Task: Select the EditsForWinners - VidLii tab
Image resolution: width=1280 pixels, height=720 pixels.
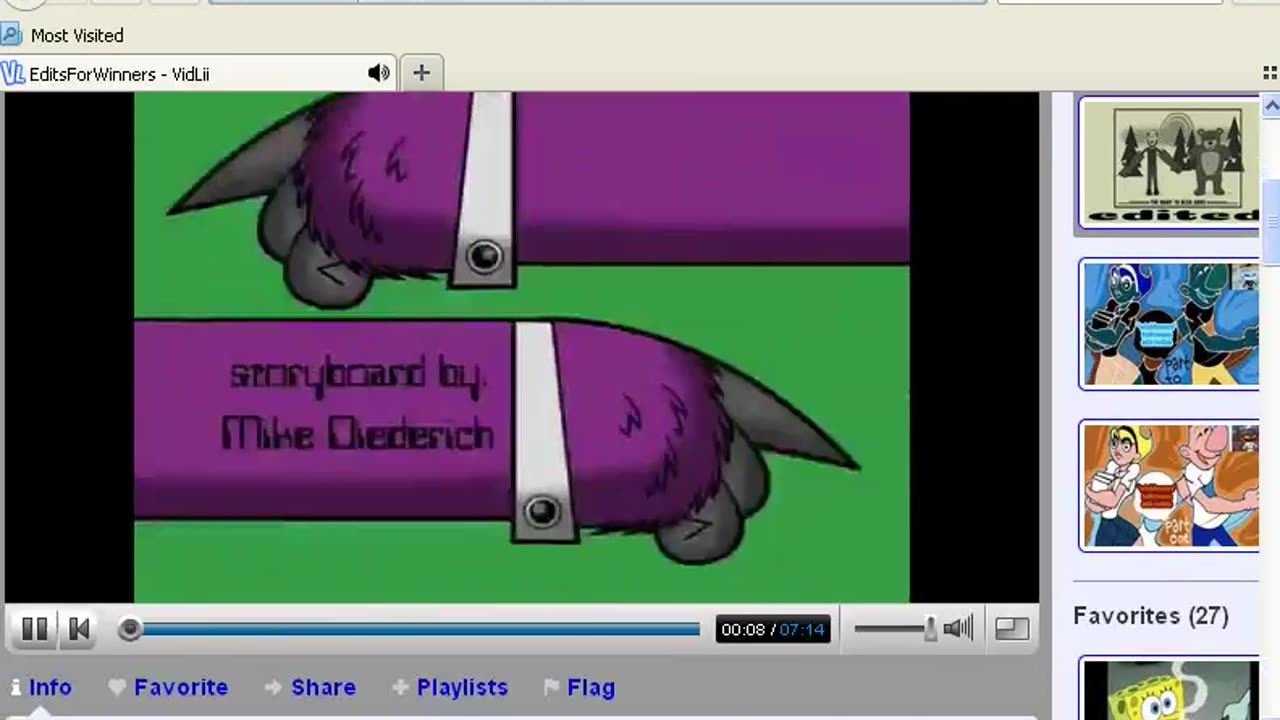Action: click(197, 73)
